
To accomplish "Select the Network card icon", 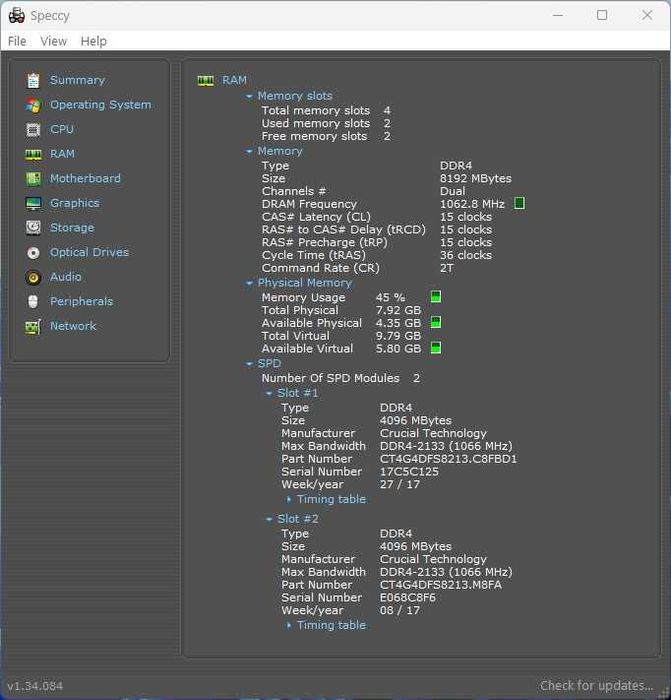I will (x=33, y=327).
